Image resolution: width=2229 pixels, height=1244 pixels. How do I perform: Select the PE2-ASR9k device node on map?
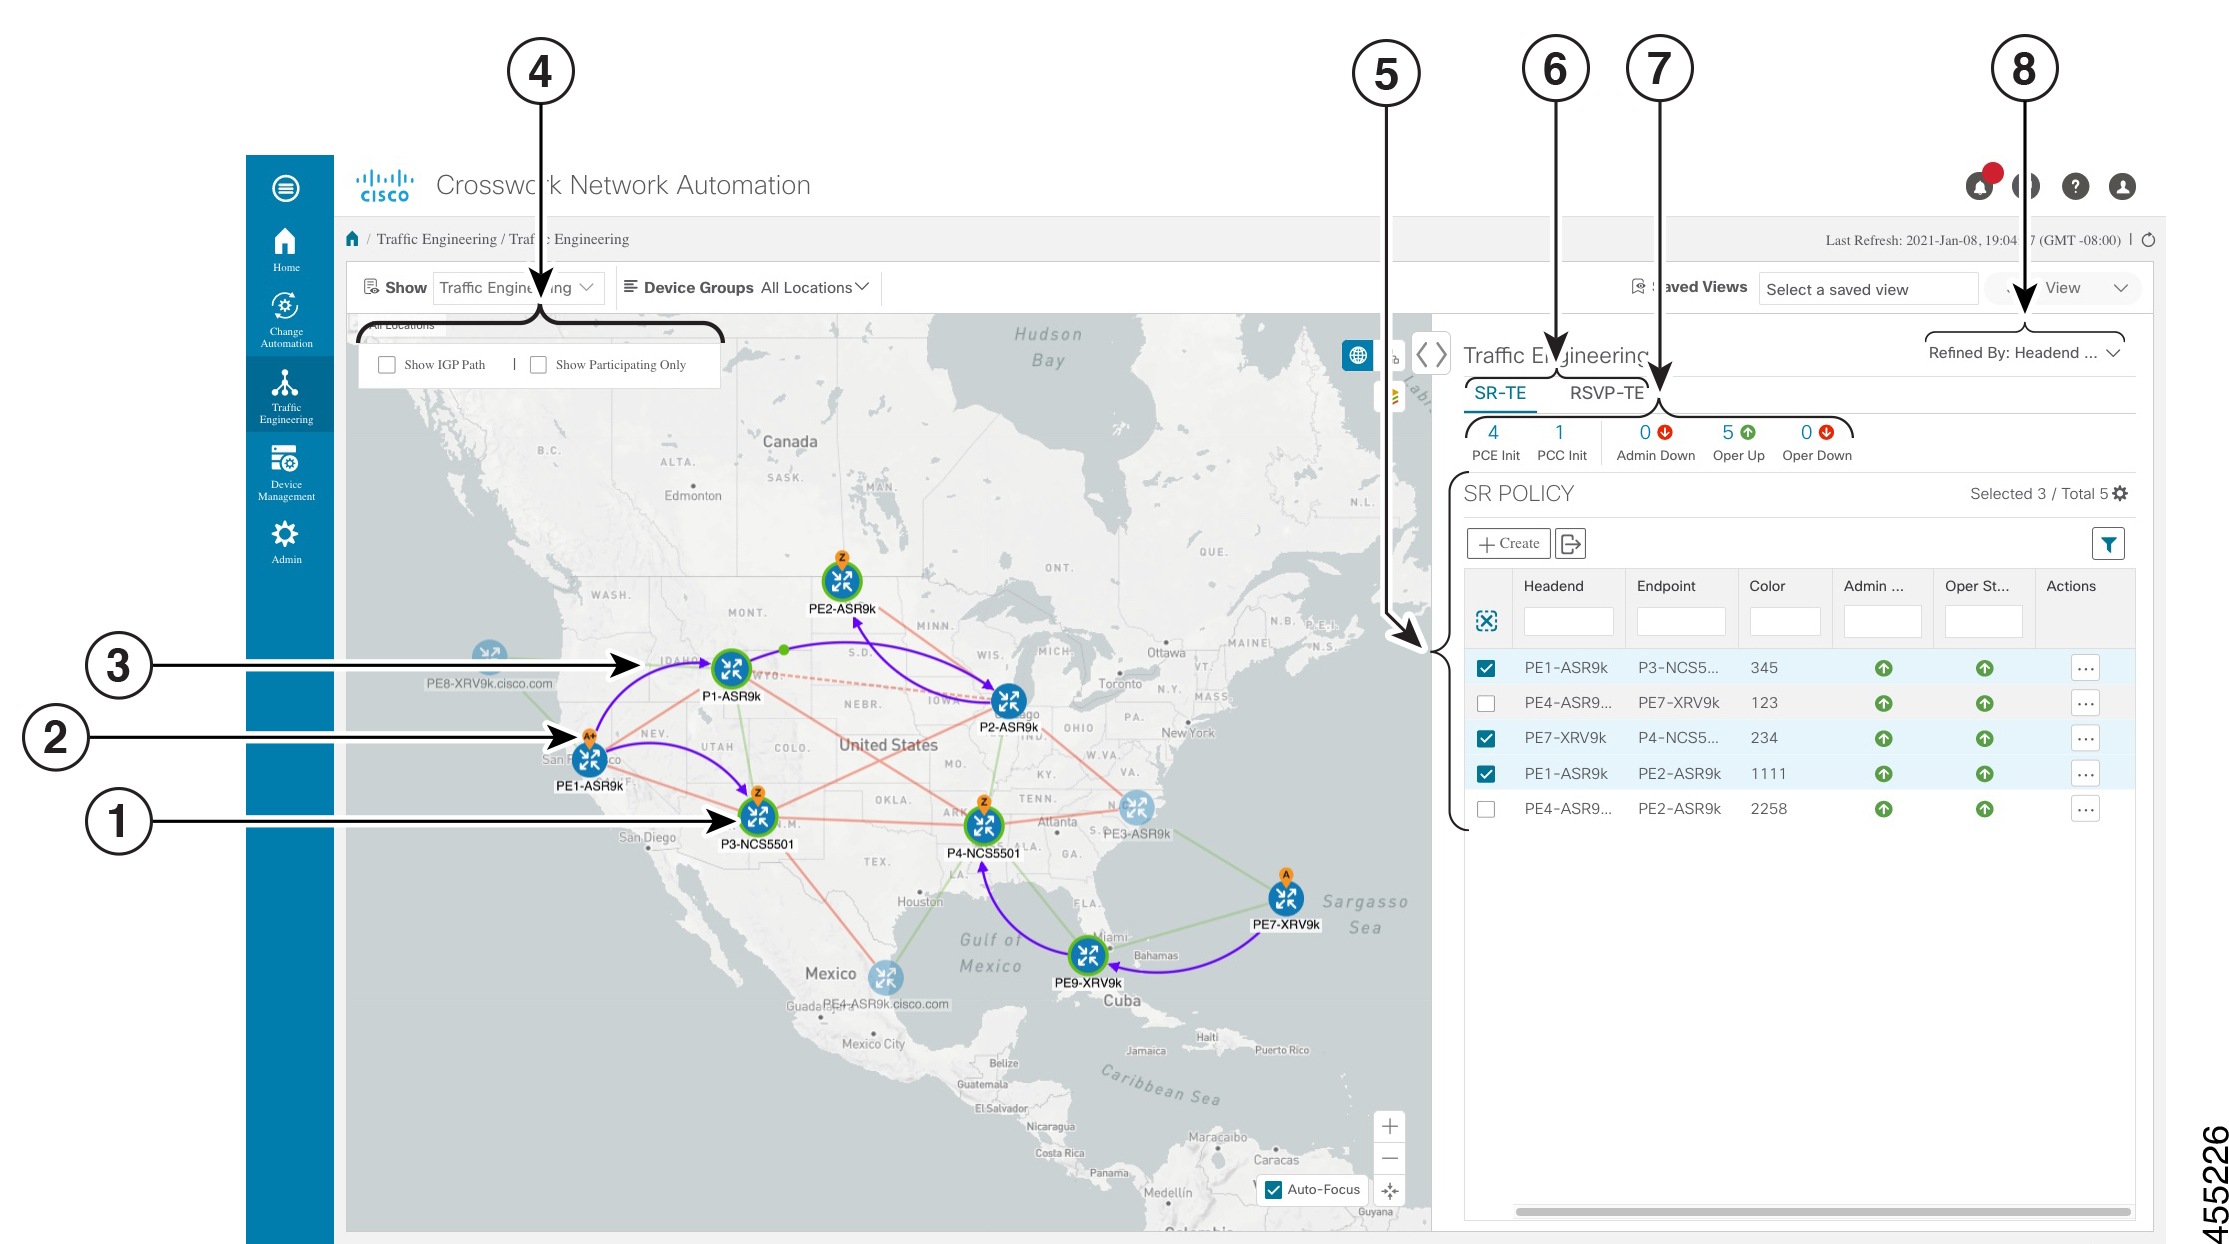[x=842, y=582]
